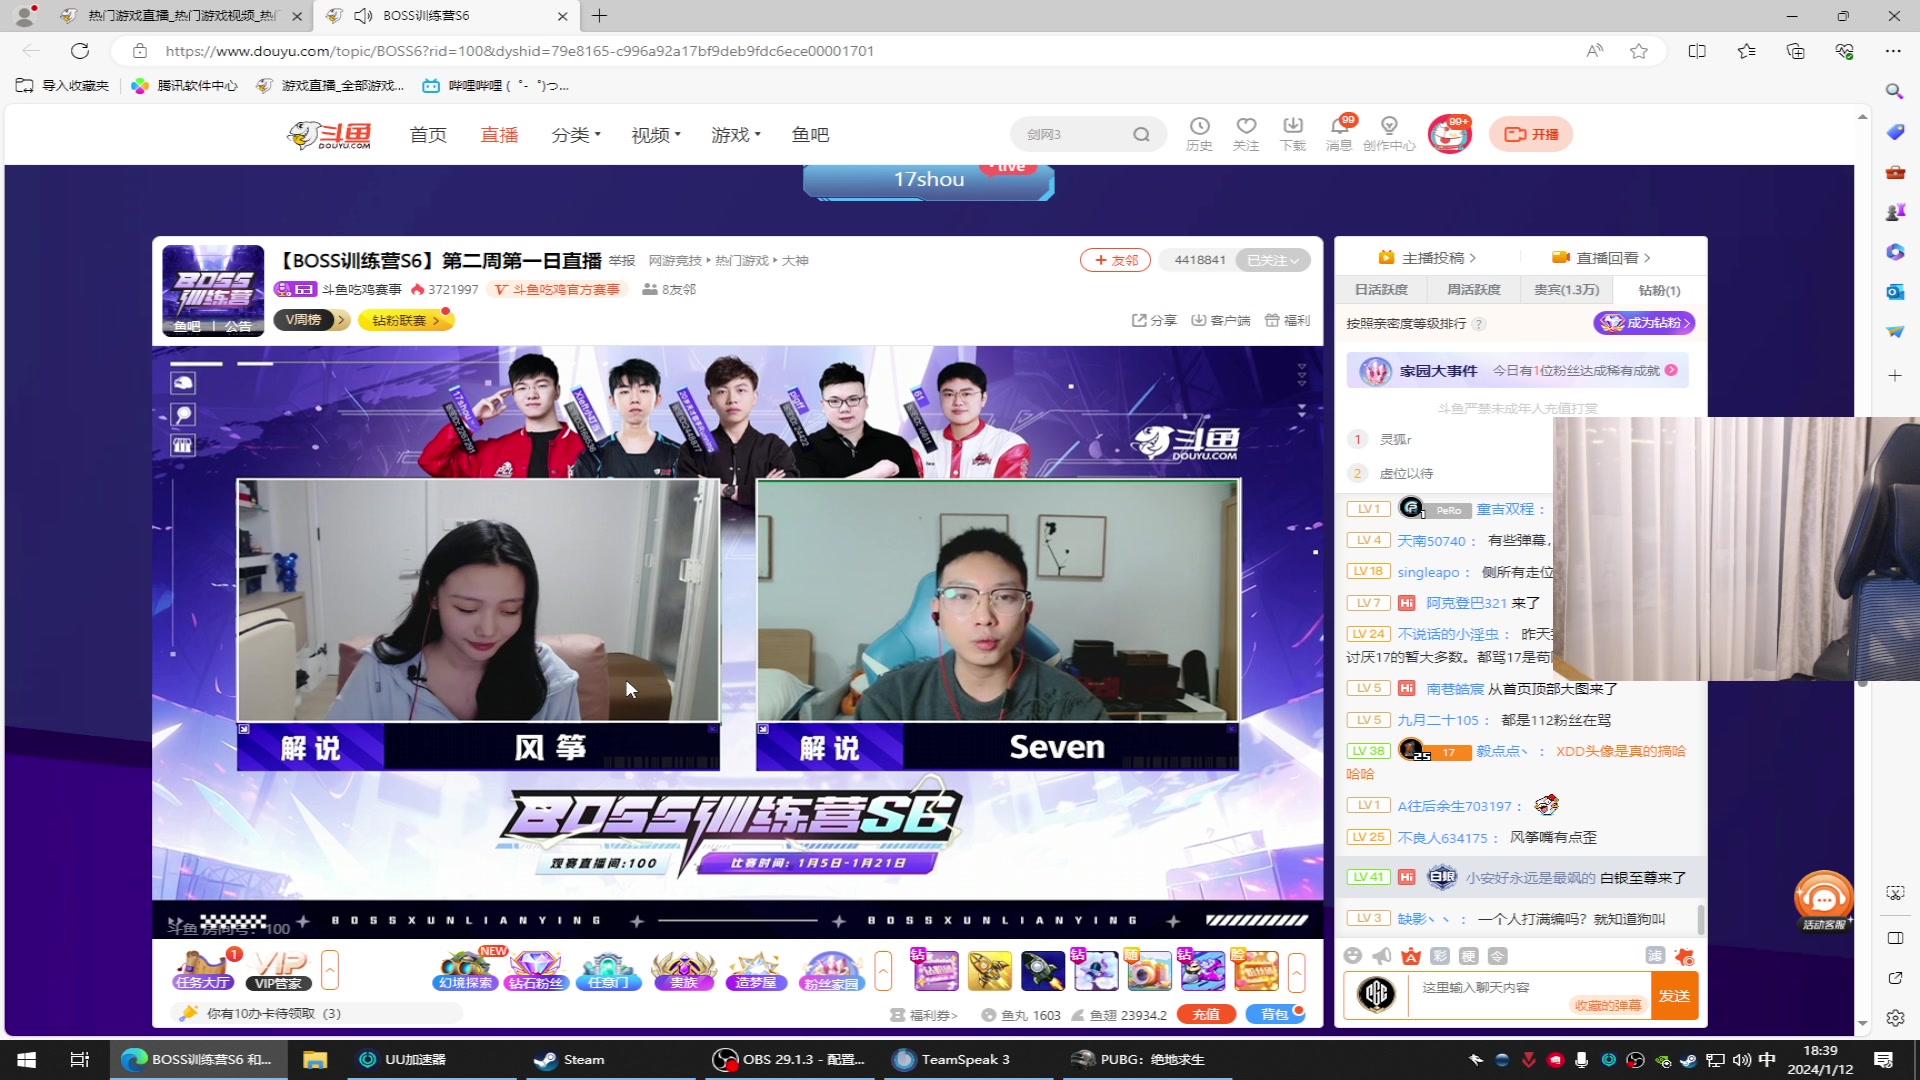
Task: Switch to the 周活跃度 tab
Action: (1474, 290)
